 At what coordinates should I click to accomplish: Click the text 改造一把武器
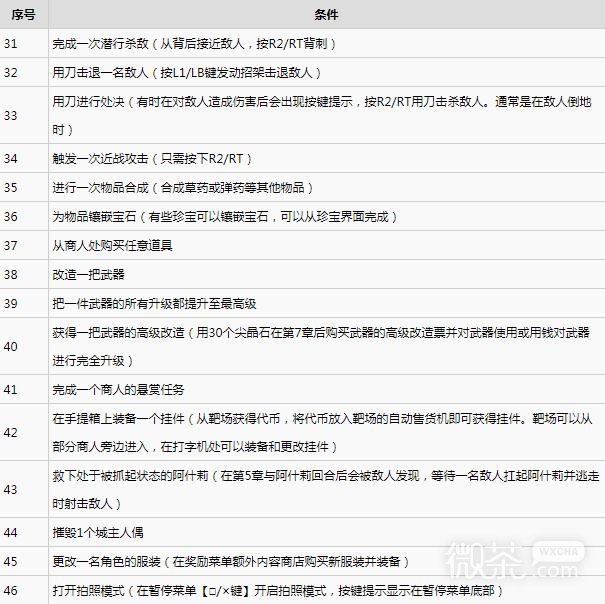coord(88,274)
